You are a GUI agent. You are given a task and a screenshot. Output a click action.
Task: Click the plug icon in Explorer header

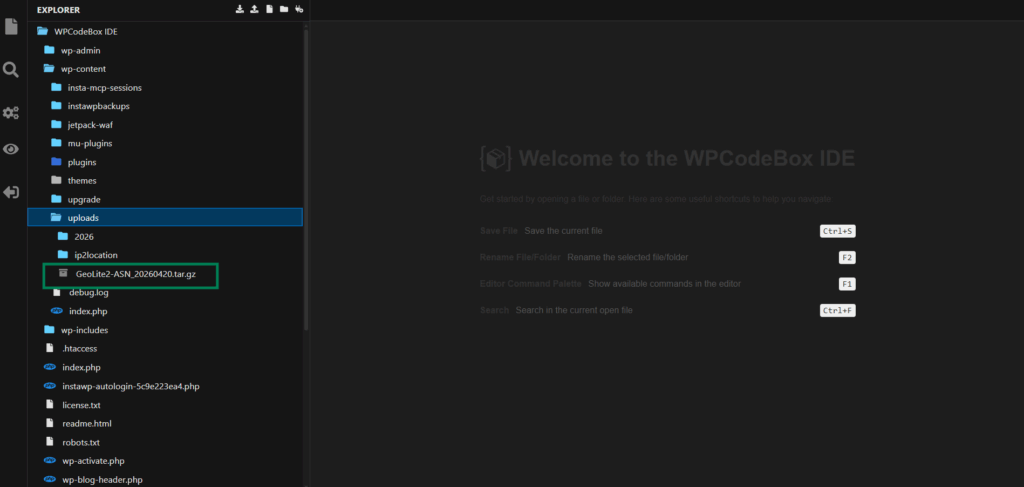point(299,9)
